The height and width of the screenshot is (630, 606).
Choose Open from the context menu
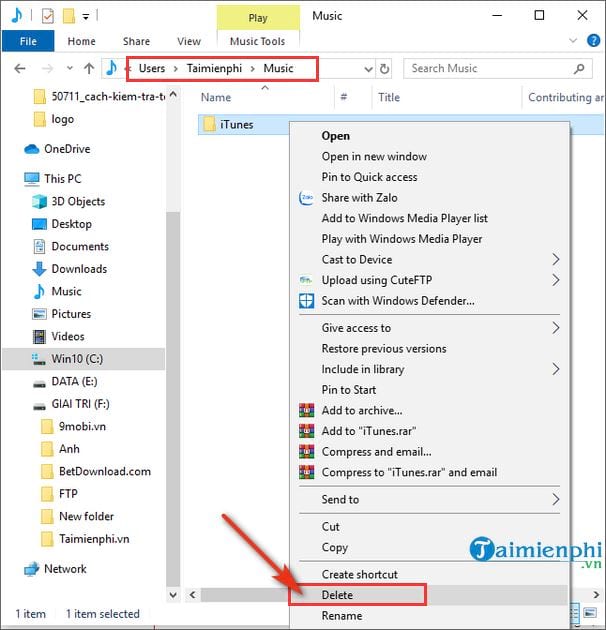click(x=336, y=136)
